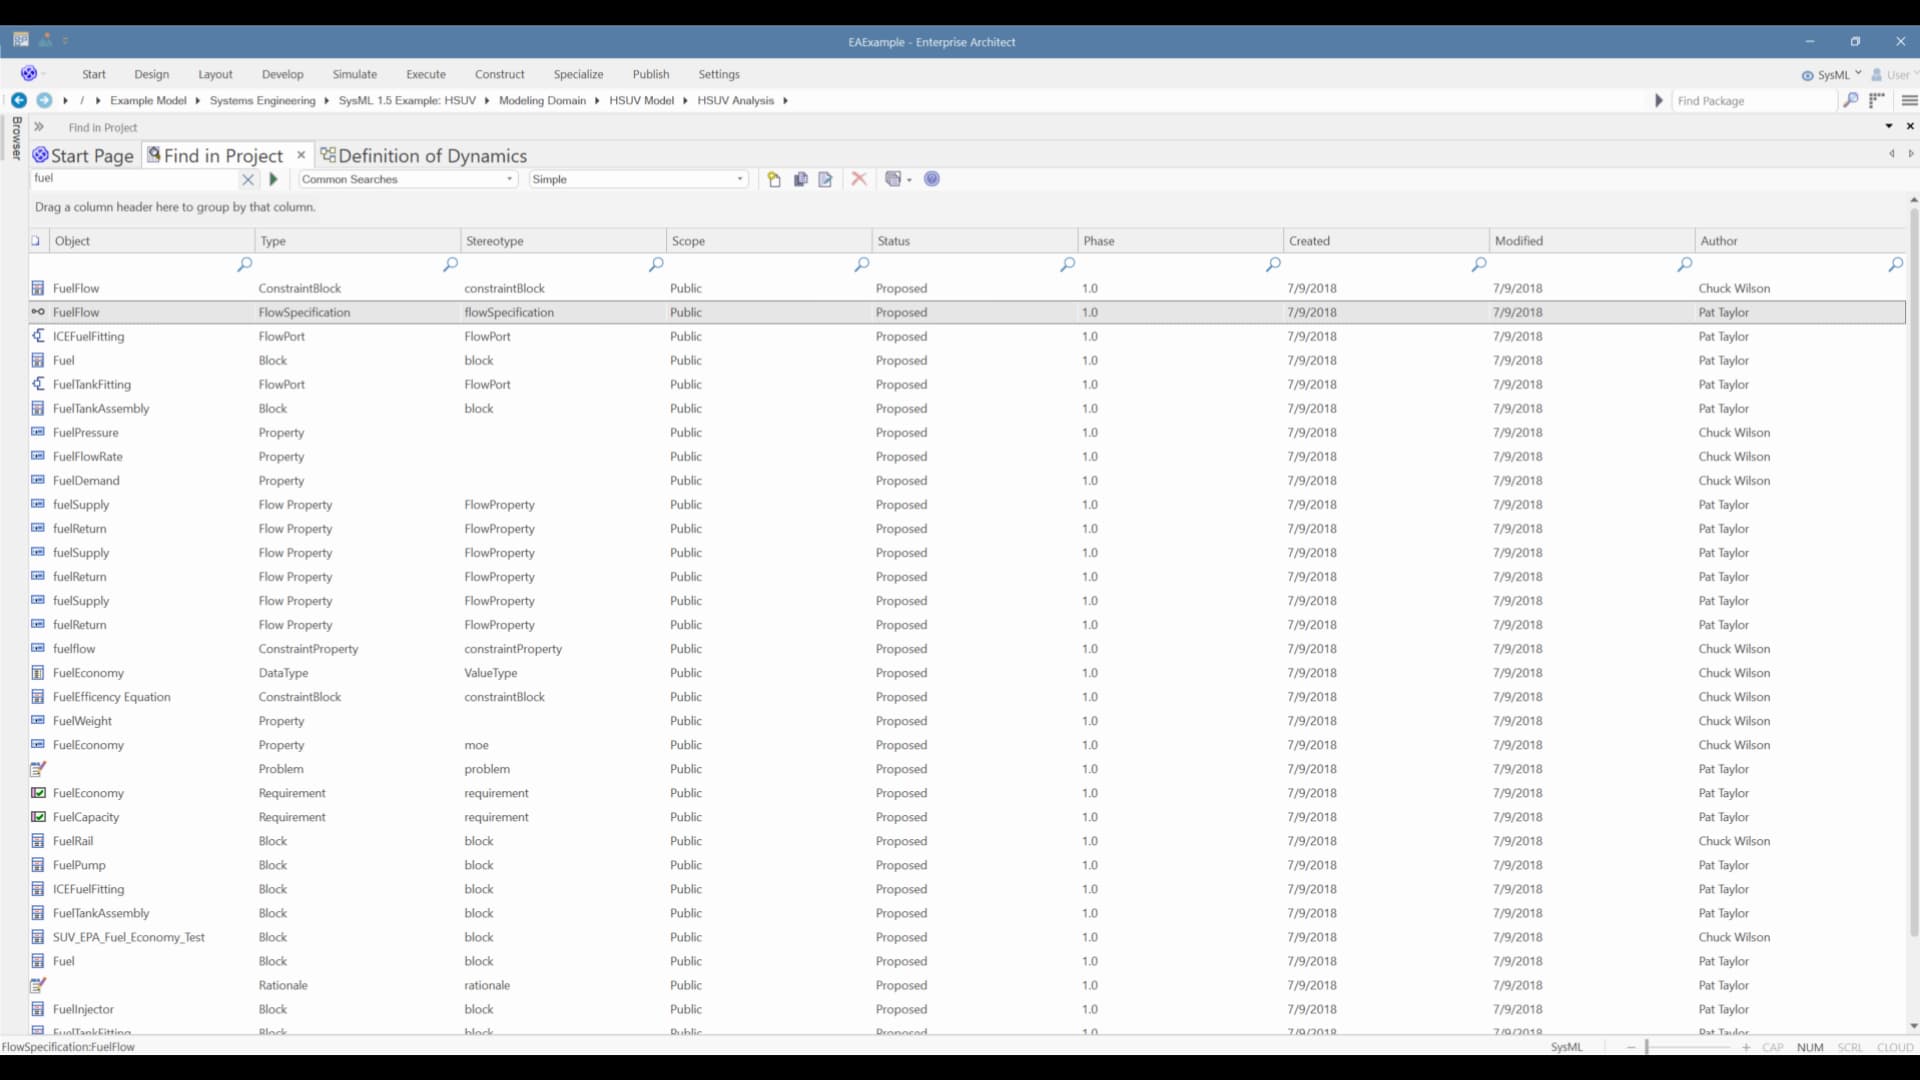The width and height of the screenshot is (1920, 1080).
Task: Select the SUV_EPA_Fuel_Economy_Test row
Action: pyautogui.click(x=967, y=937)
